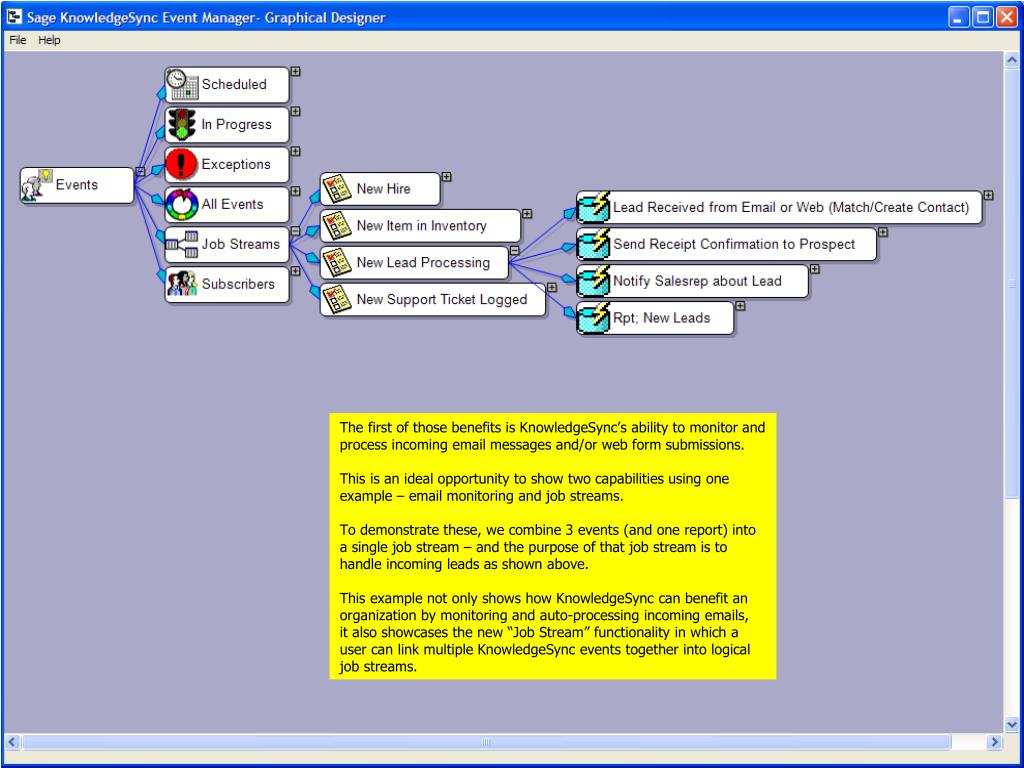Click the Send Receipt Confirmation event icon
Screen dimensions: 1024x768
pos(594,244)
